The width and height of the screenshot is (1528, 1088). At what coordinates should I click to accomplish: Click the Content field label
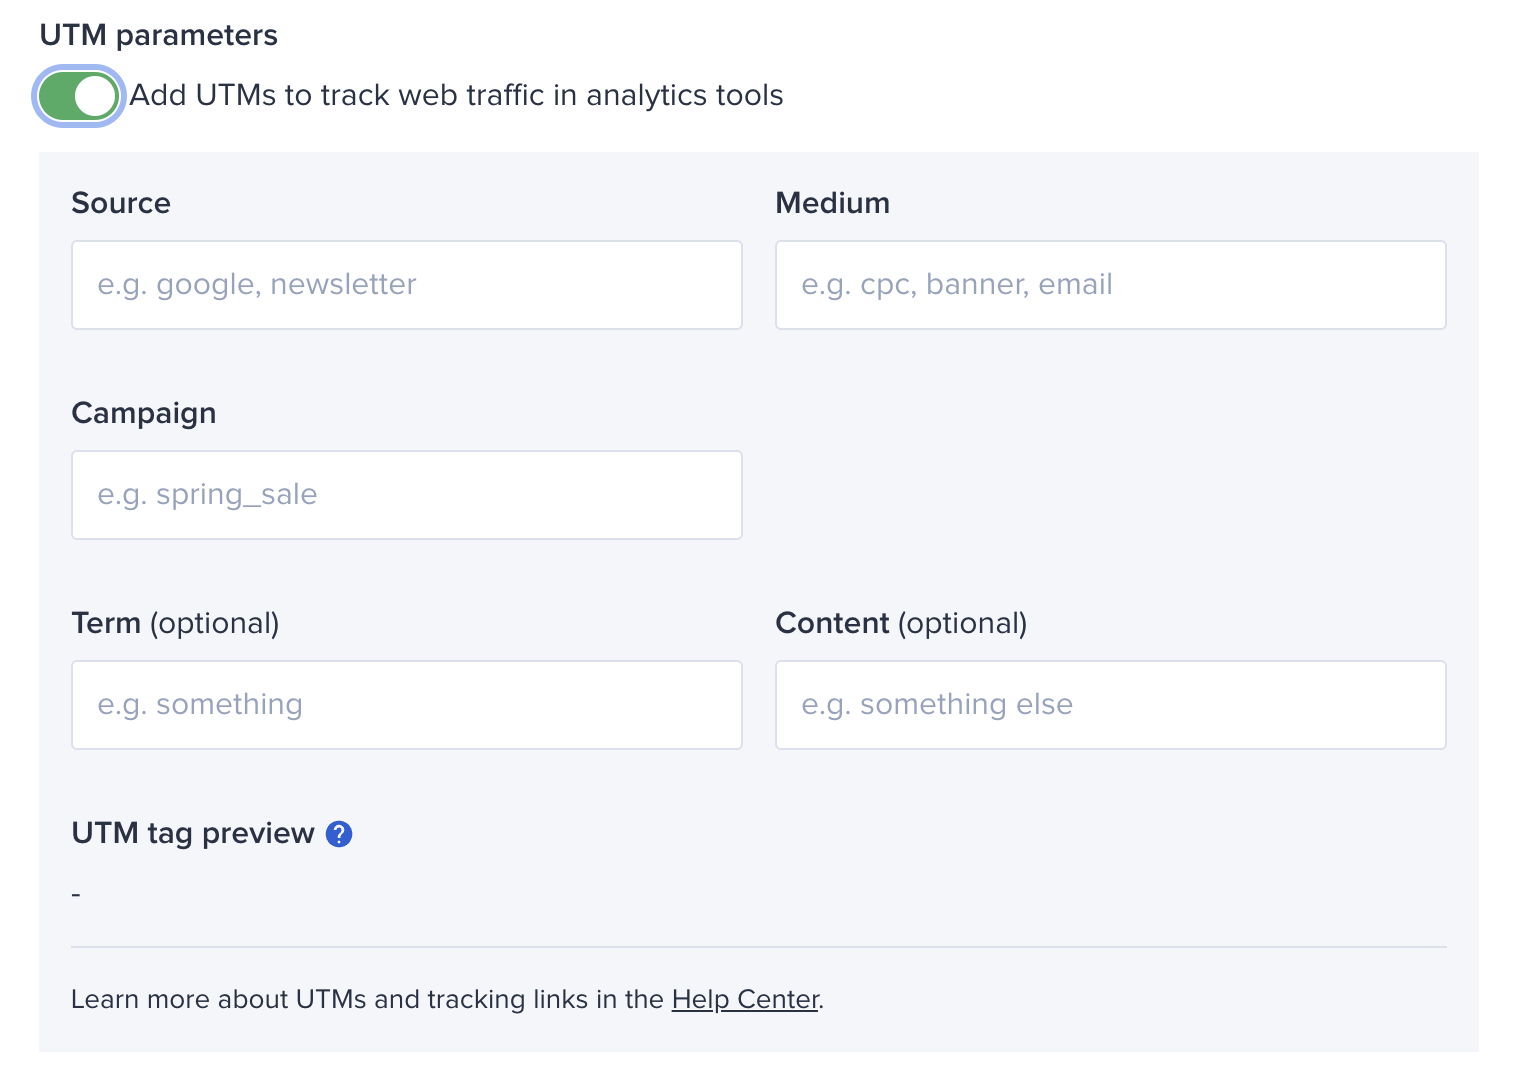pyautogui.click(x=832, y=623)
